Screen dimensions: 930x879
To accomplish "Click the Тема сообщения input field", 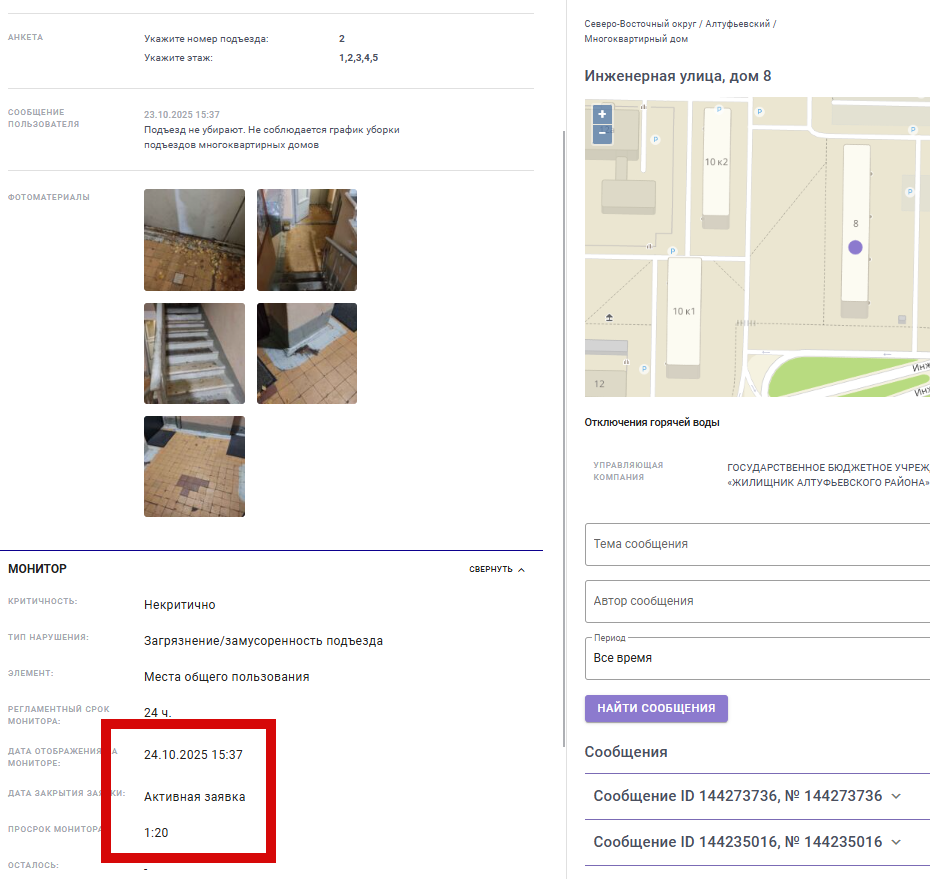I will [x=757, y=544].
